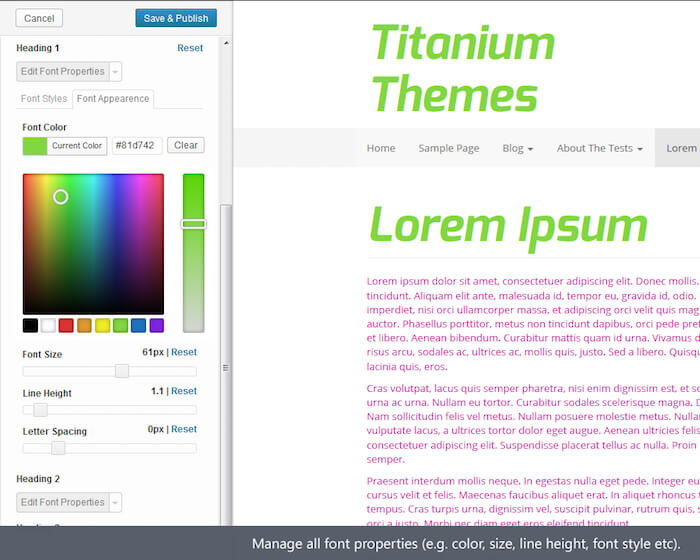Click the Titanium Themes site title
The width and height of the screenshot is (700, 560).
pyautogui.click(x=463, y=68)
